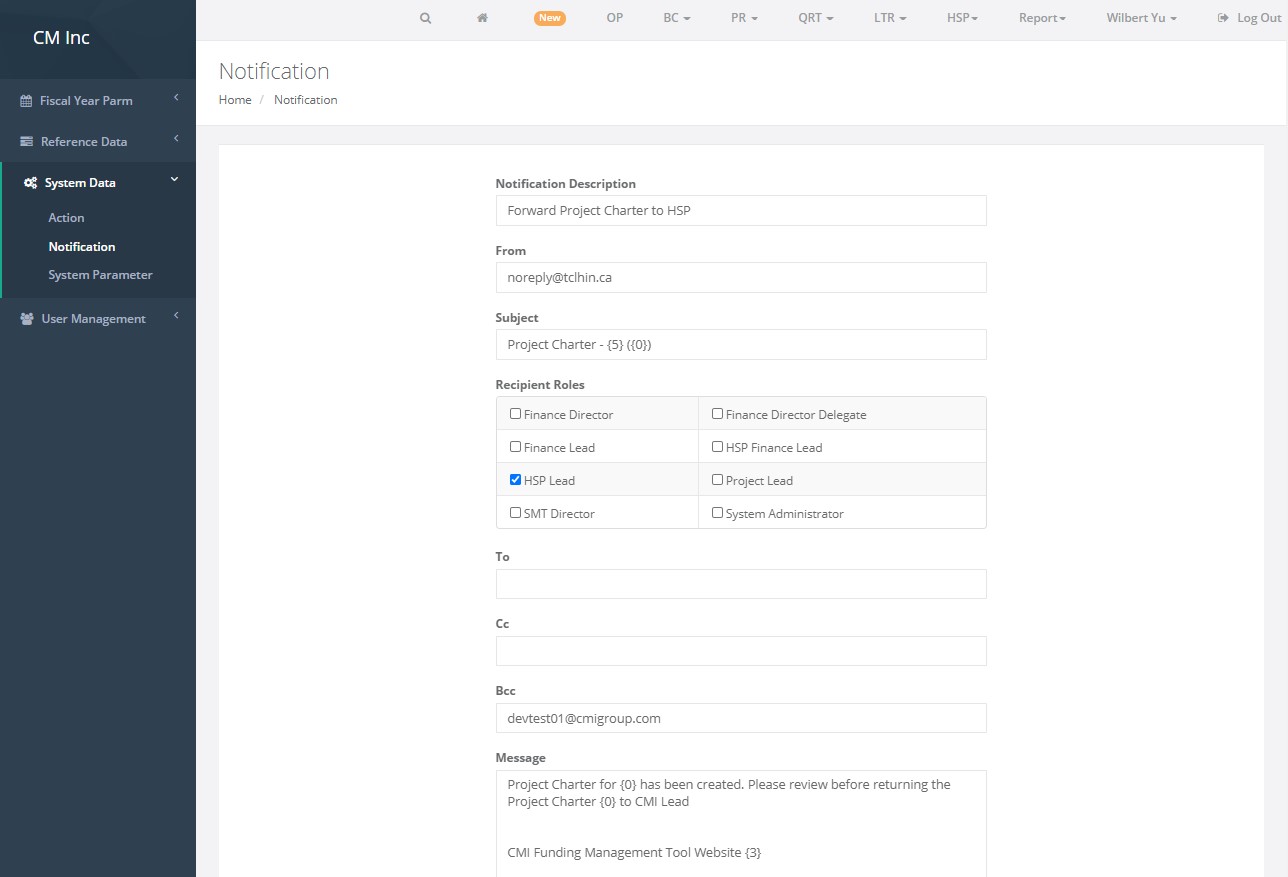Open the Action sidebar item
Screen dimensions: 1288x877
[66, 218]
